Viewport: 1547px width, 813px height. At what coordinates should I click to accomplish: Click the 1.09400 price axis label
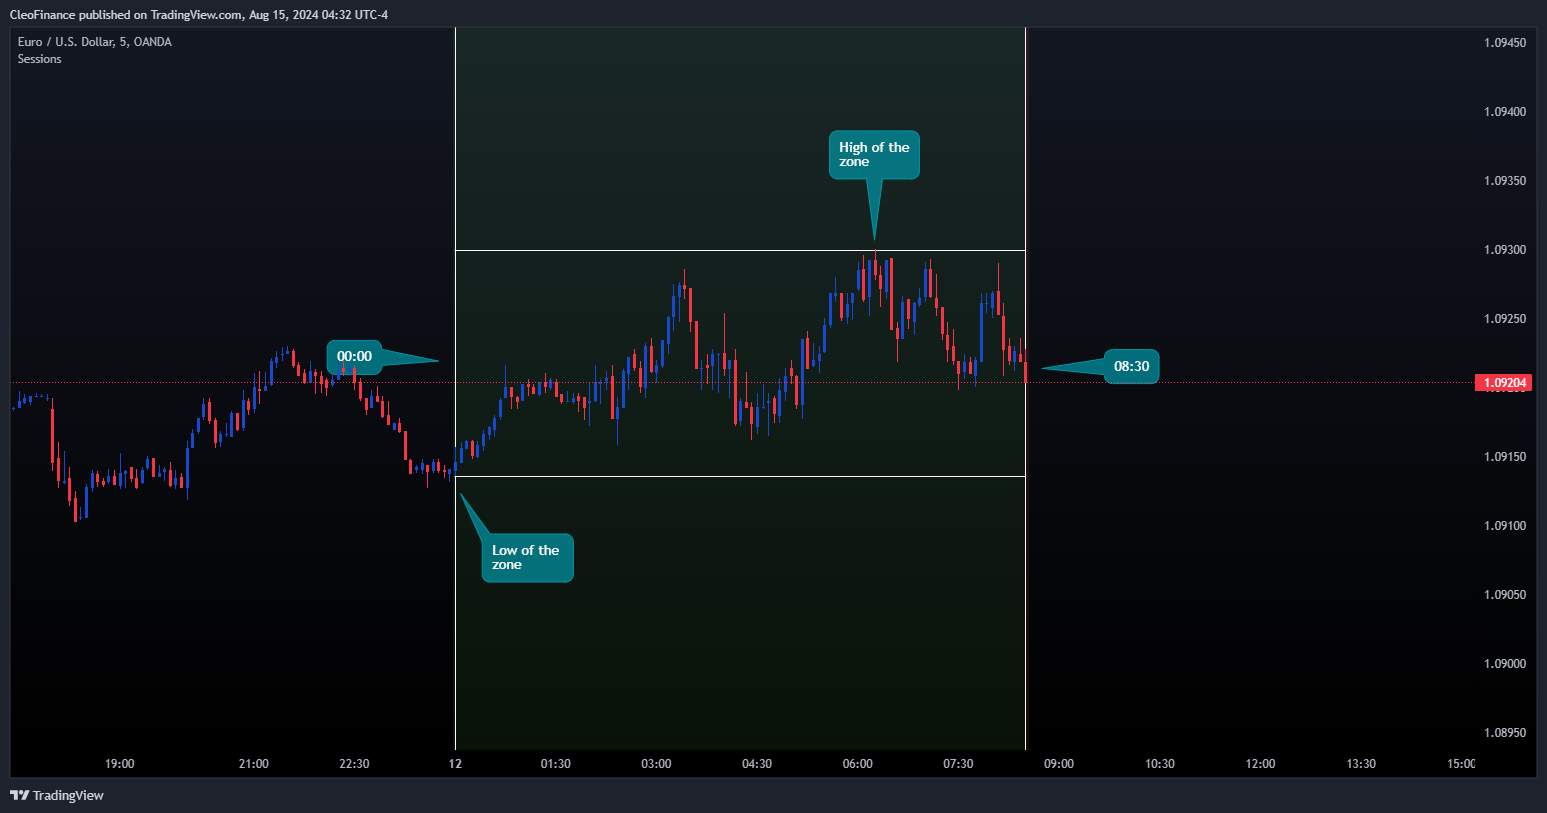[1505, 112]
